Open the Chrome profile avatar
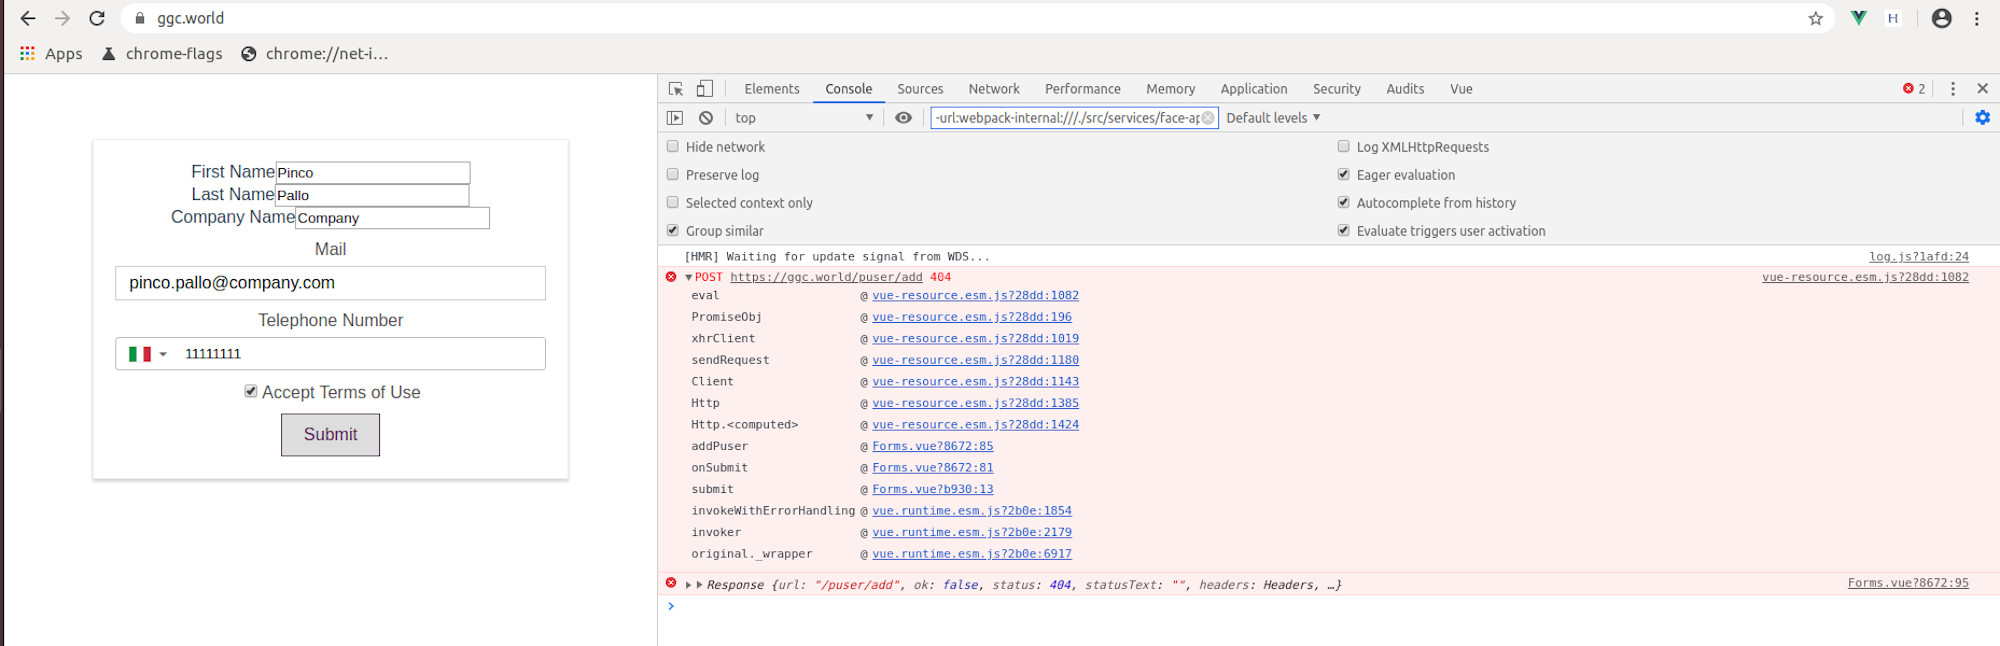Image resolution: width=2000 pixels, height=646 pixels. (x=1941, y=18)
